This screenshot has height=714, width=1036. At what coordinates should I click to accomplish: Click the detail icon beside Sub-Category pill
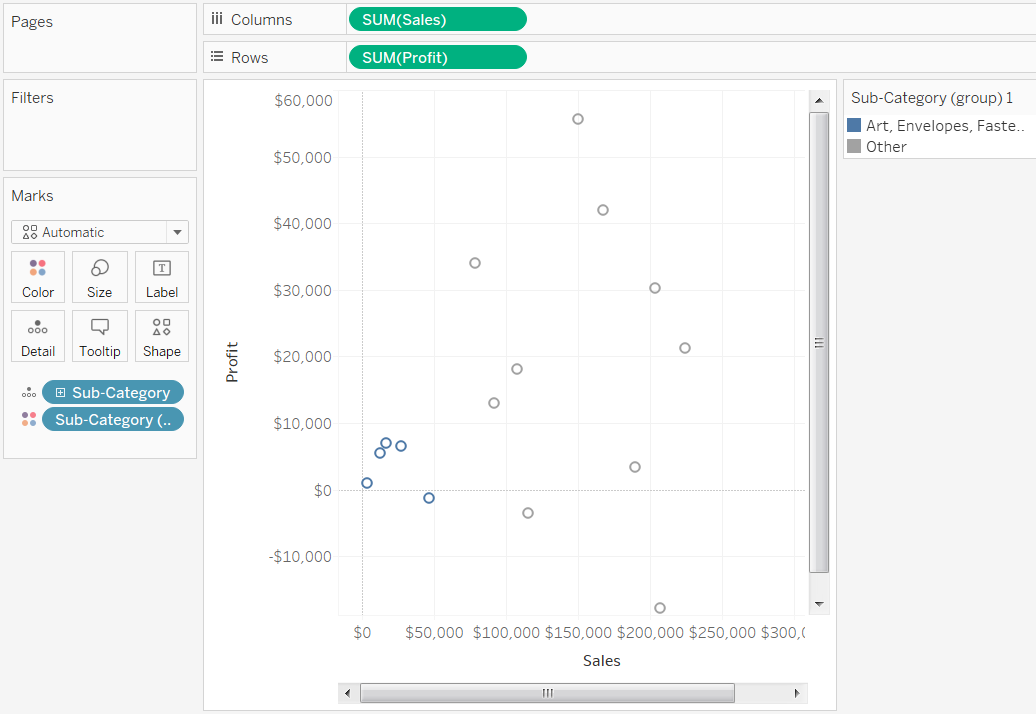(28, 392)
